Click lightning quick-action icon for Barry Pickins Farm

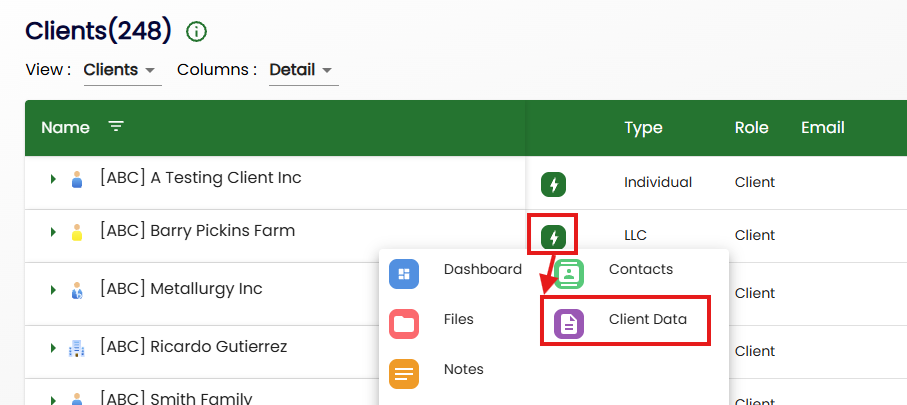coord(554,237)
